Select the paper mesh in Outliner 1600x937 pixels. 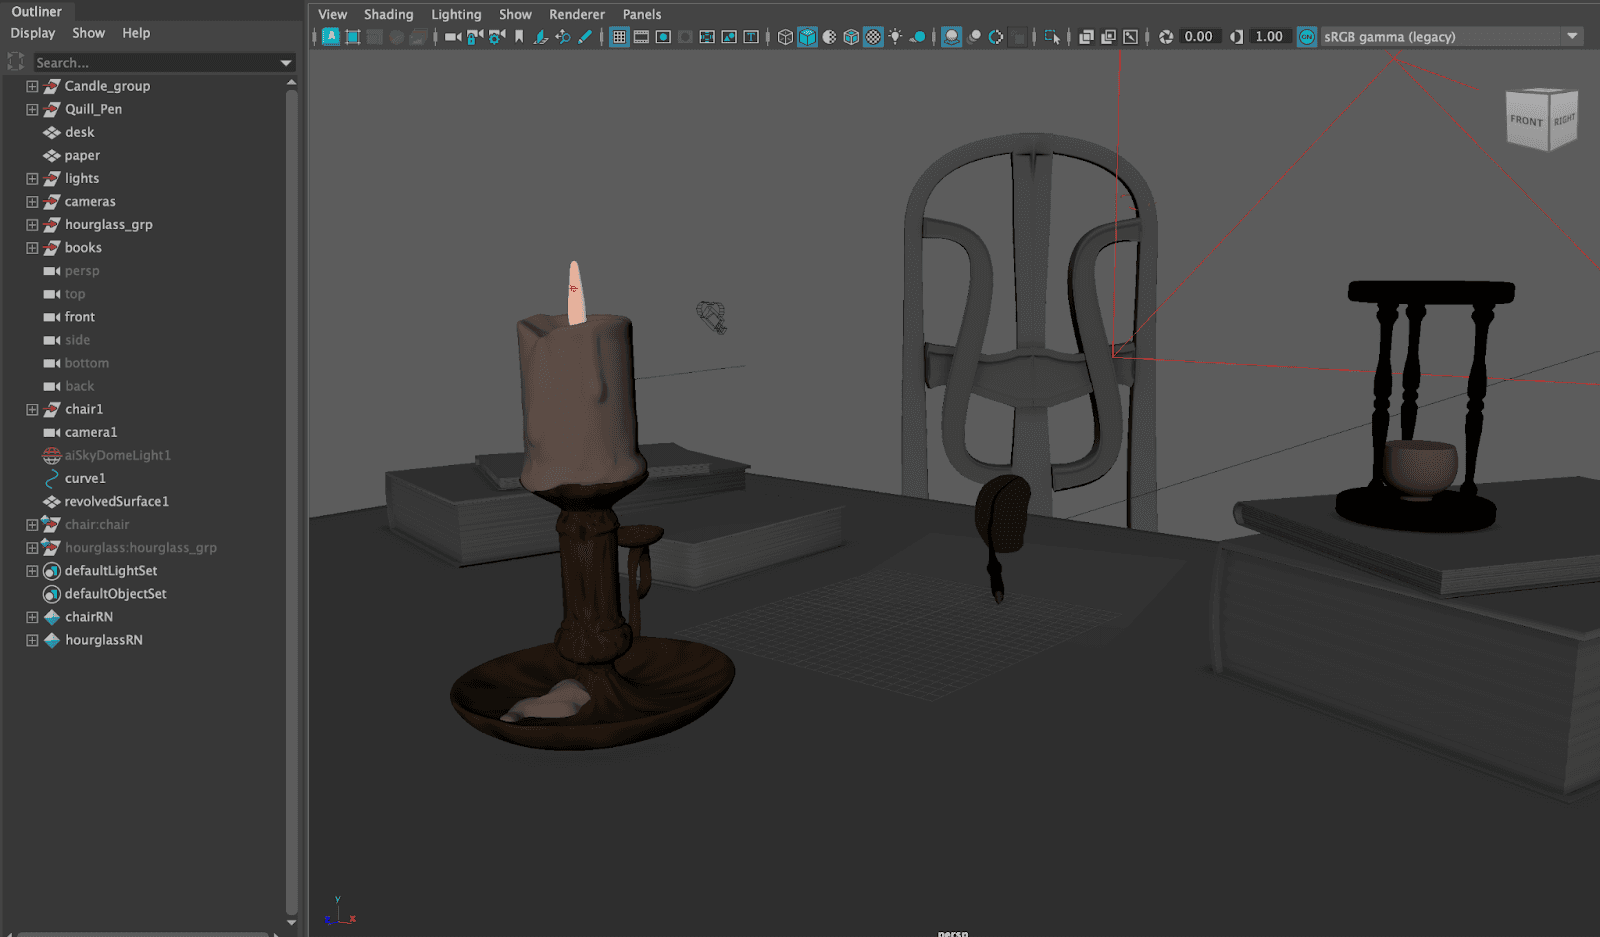pyautogui.click(x=82, y=155)
